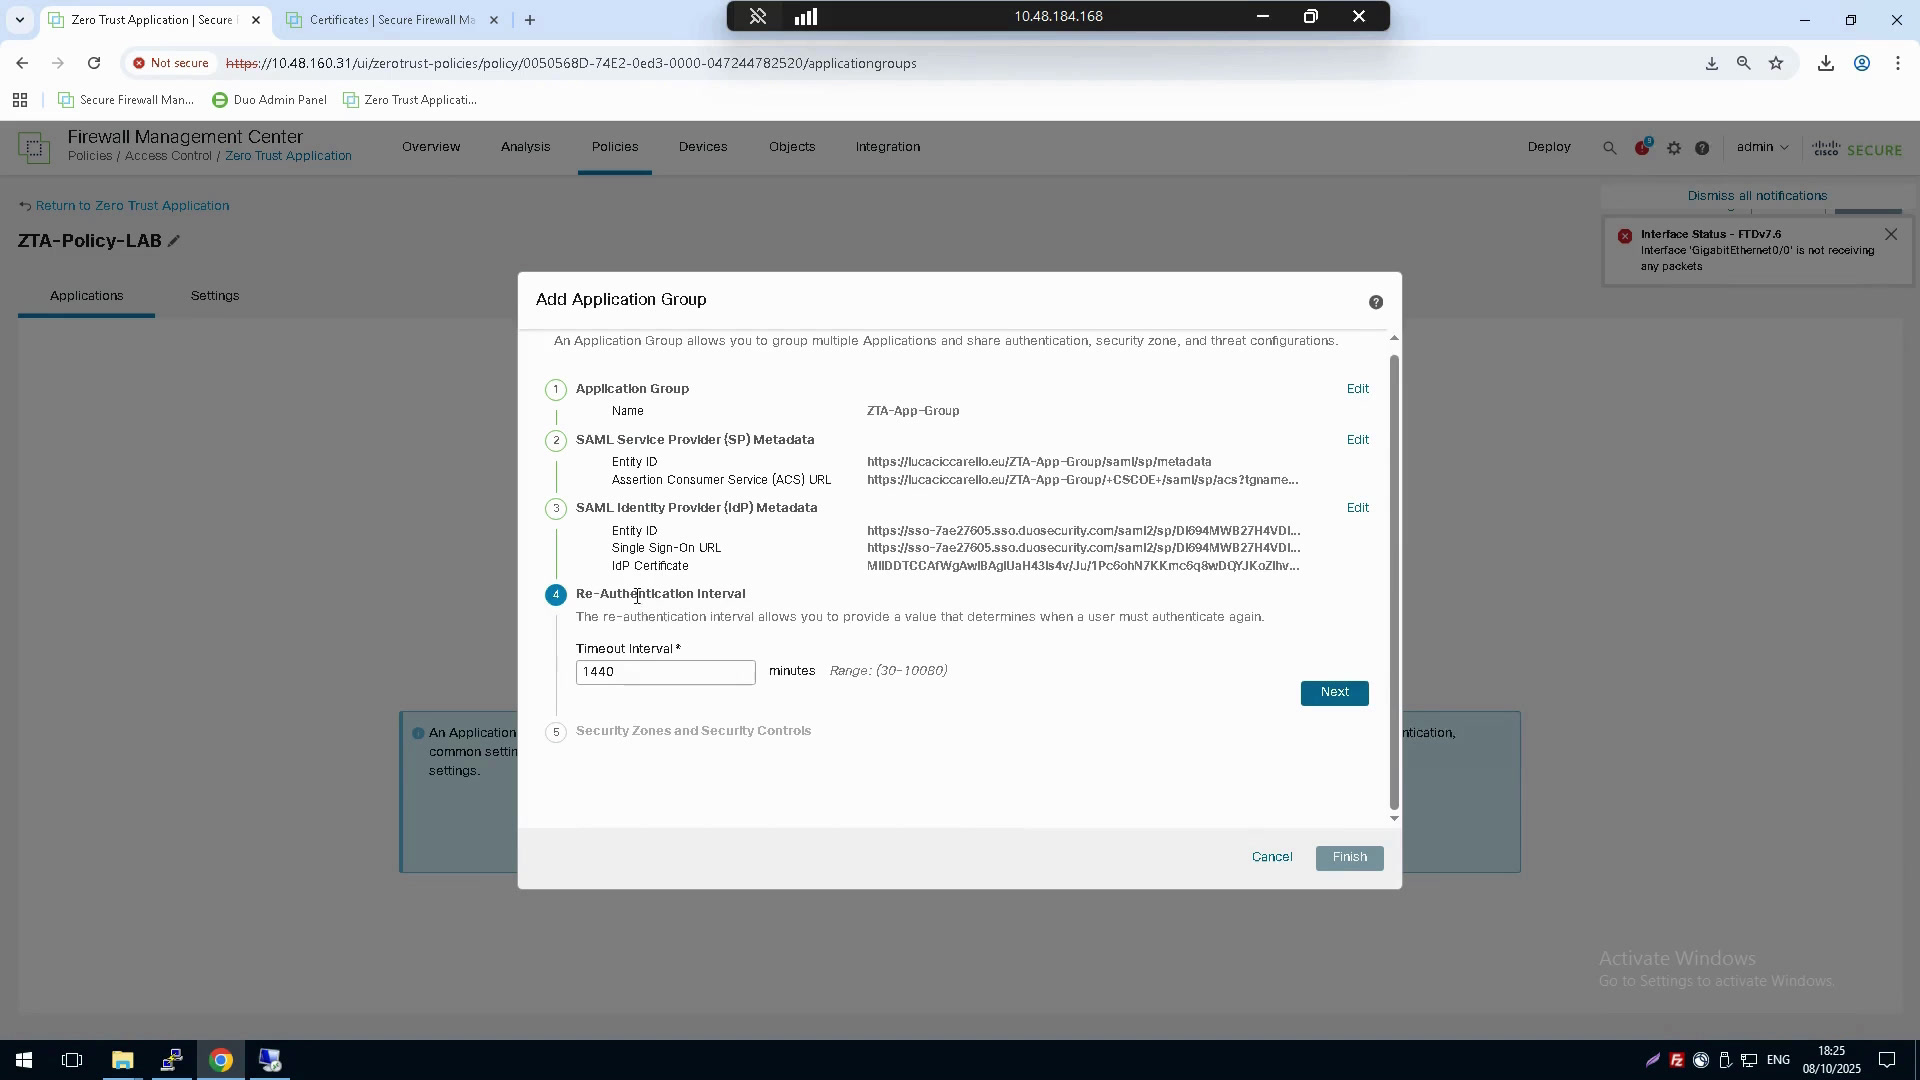This screenshot has width=1920, height=1080.
Task: Open the Integration menu
Action: point(887,147)
